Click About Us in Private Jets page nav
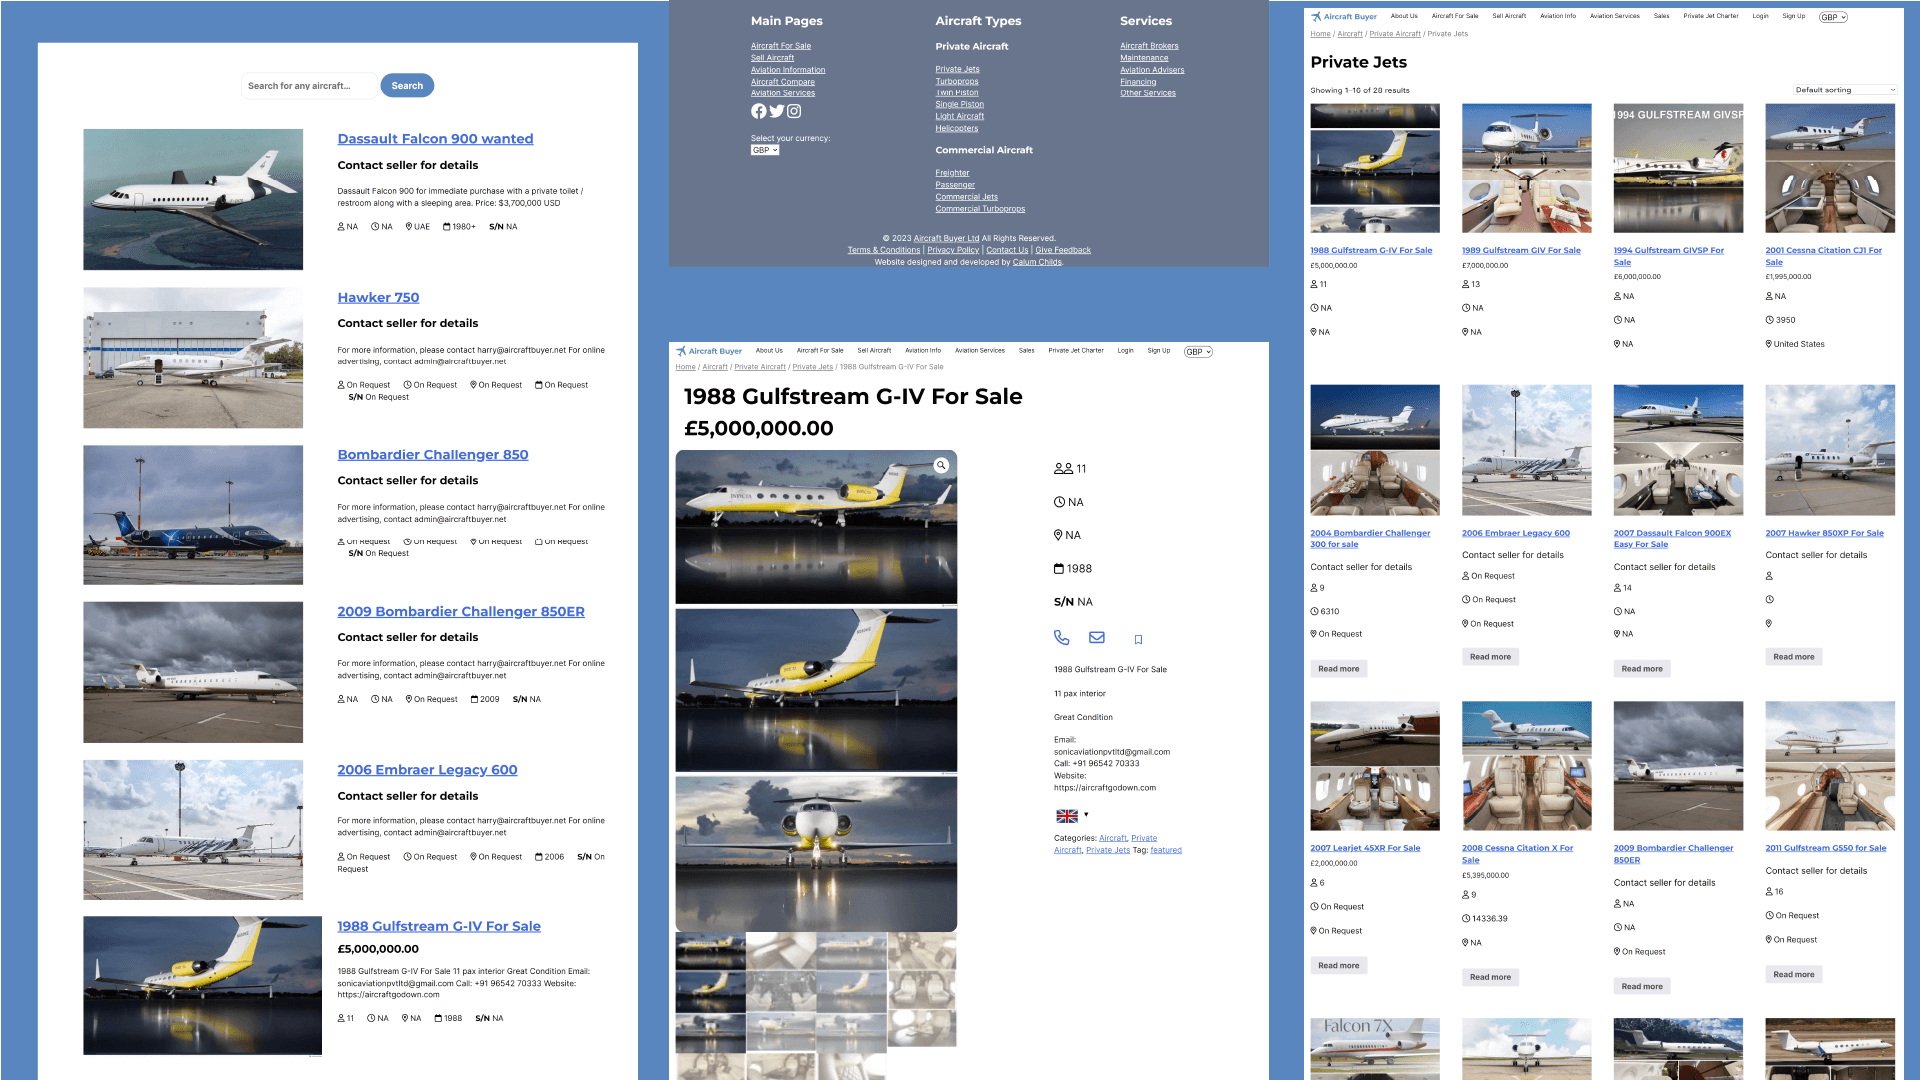1920x1080 pixels. point(1404,16)
